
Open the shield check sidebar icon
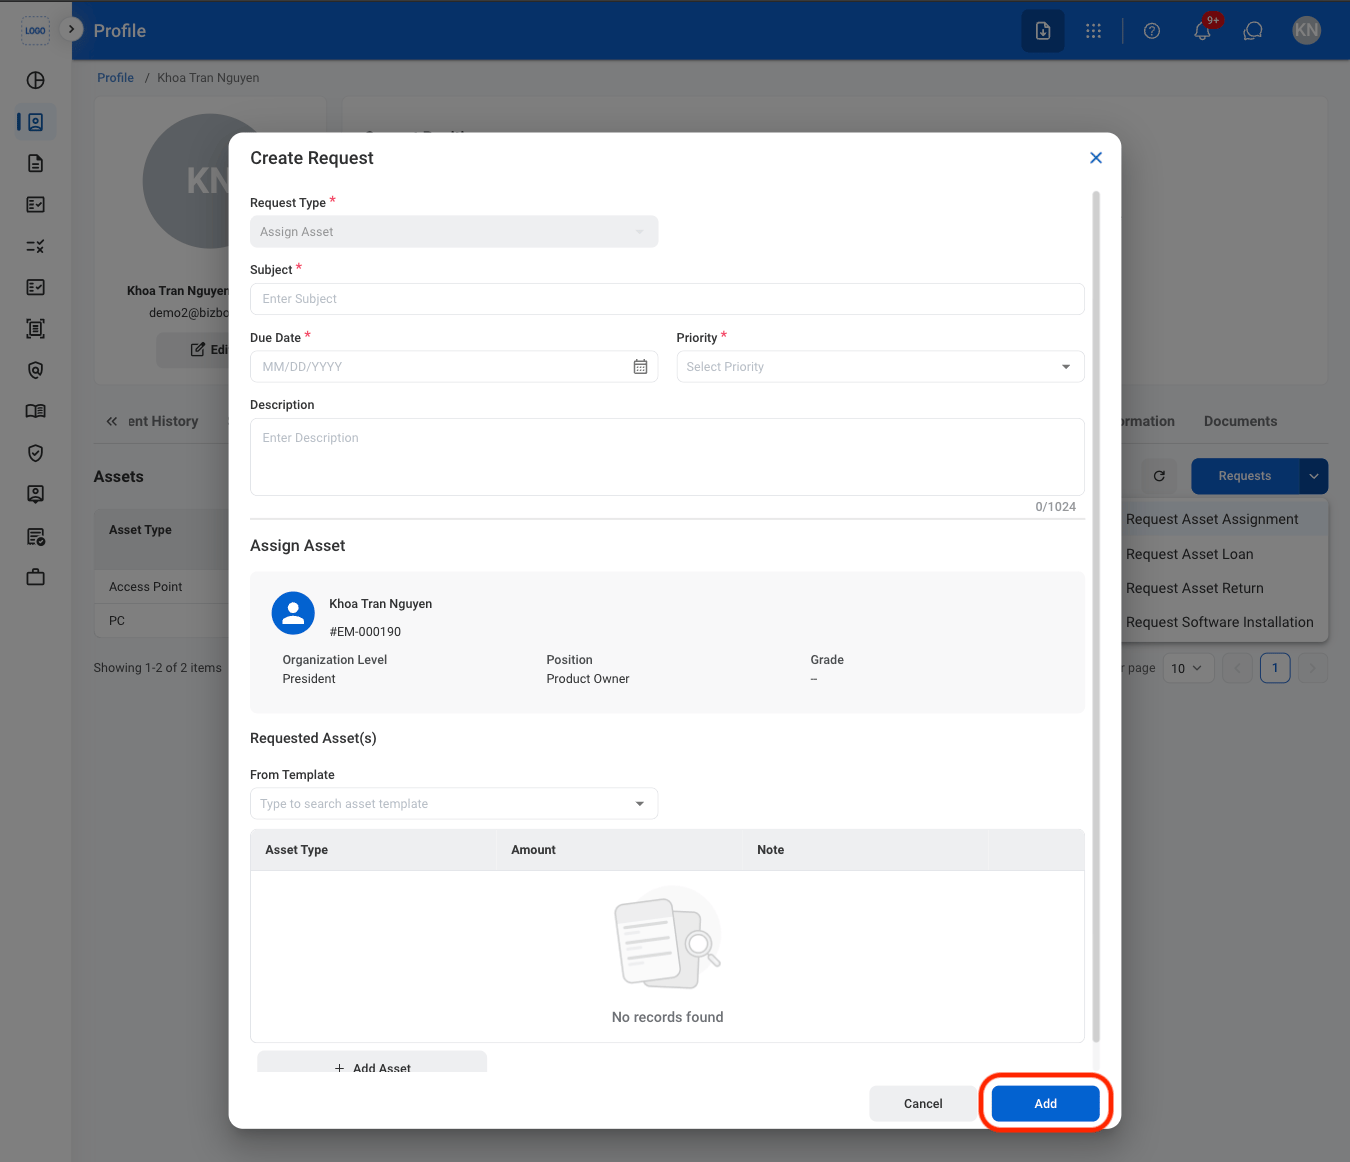pyautogui.click(x=36, y=453)
